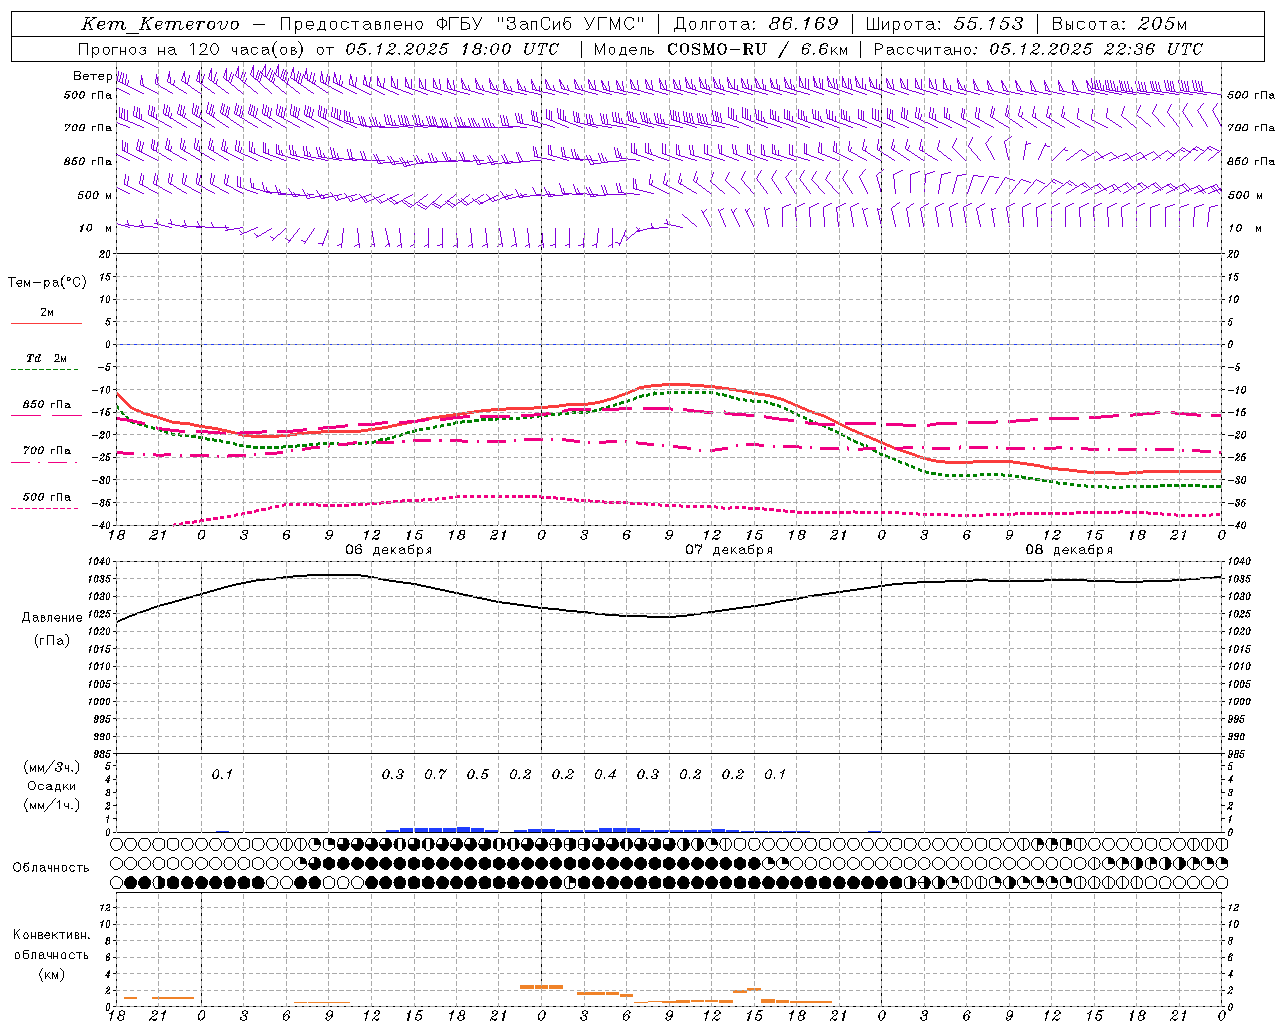Click the computed time 05.12.2025 22:36 UTC
Image resolution: width=1280 pixels, height=1024 pixels.
(1096, 49)
